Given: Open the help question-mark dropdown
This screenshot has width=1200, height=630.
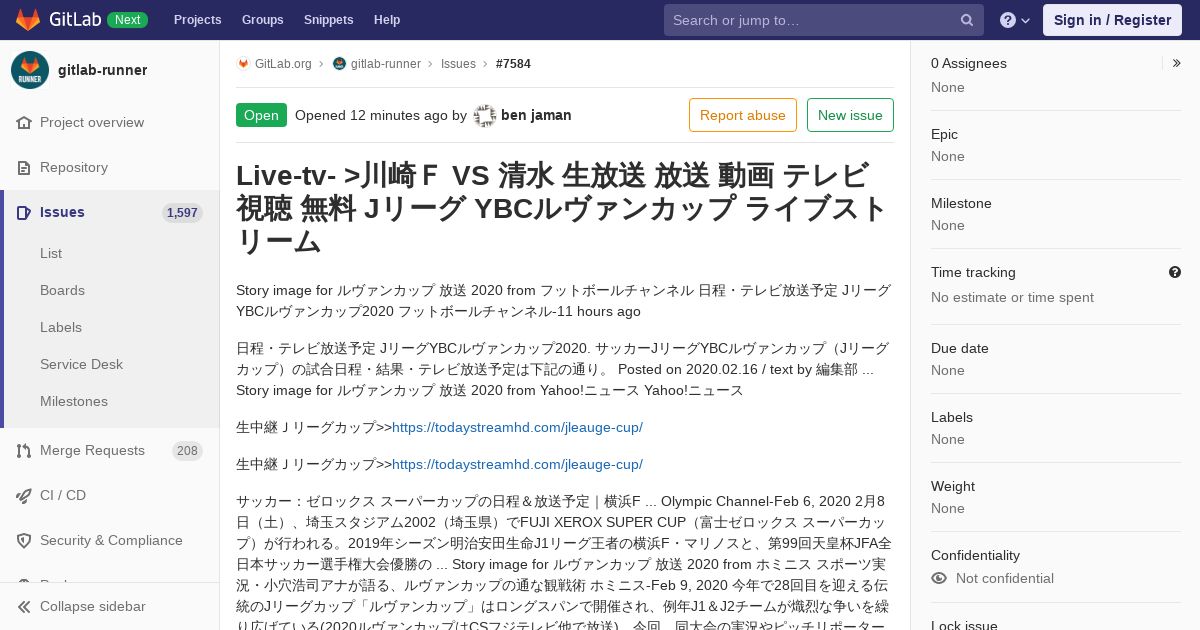Looking at the screenshot, I should (1014, 20).
